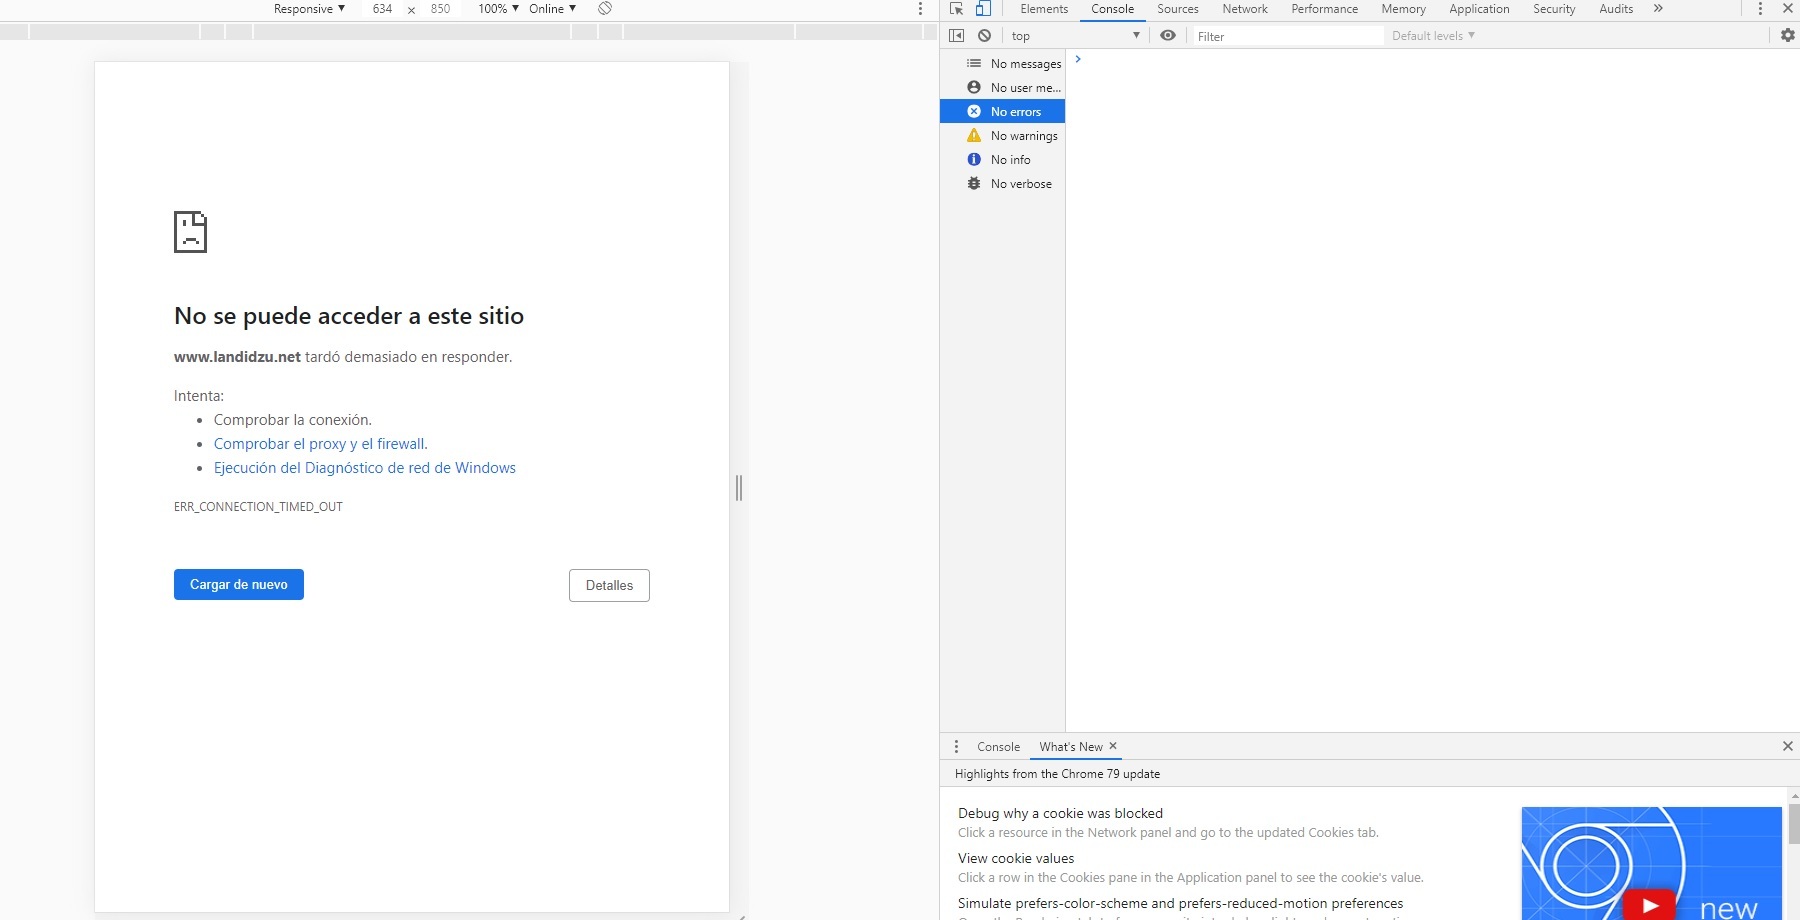This screenshot has height=920, width=1800.
Task: Select No errors sidebar row
Action: (x=1003, y=112)
